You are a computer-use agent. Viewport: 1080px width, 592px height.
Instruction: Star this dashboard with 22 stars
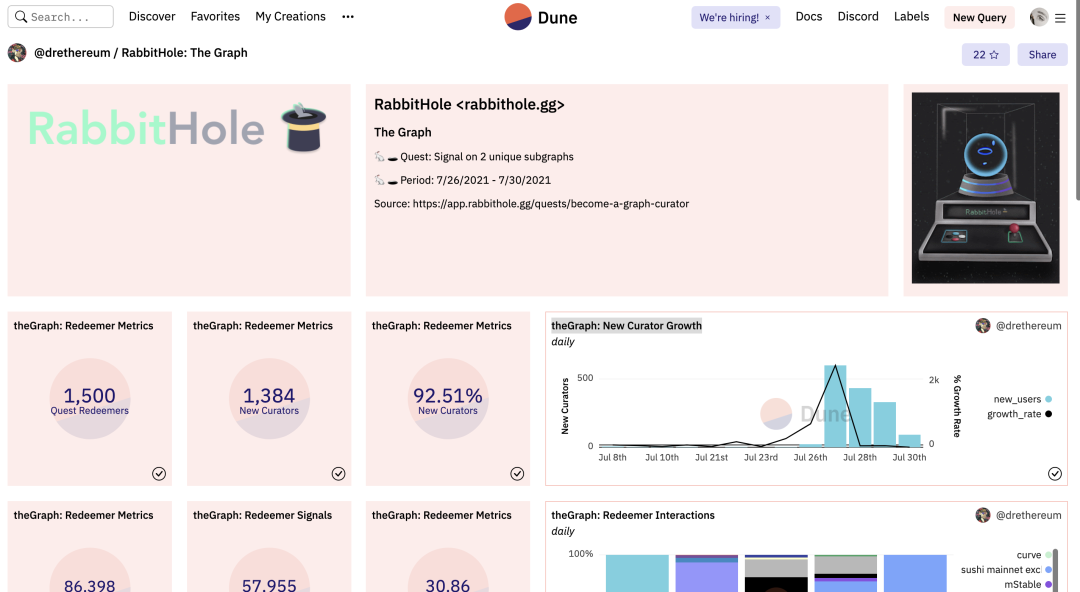click(x=986, y=54)
